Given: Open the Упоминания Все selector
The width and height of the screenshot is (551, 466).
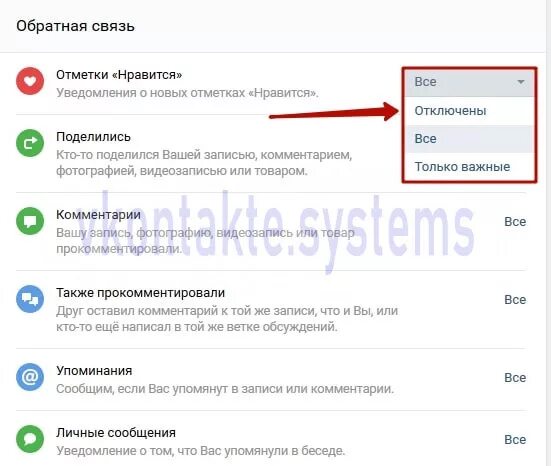Looking at the screenshot, I should tap(515, 378).
